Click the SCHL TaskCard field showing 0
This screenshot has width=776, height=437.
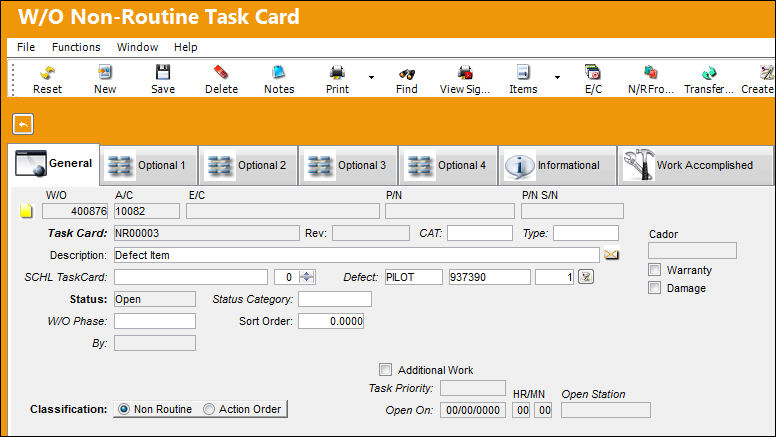point(286,277)
